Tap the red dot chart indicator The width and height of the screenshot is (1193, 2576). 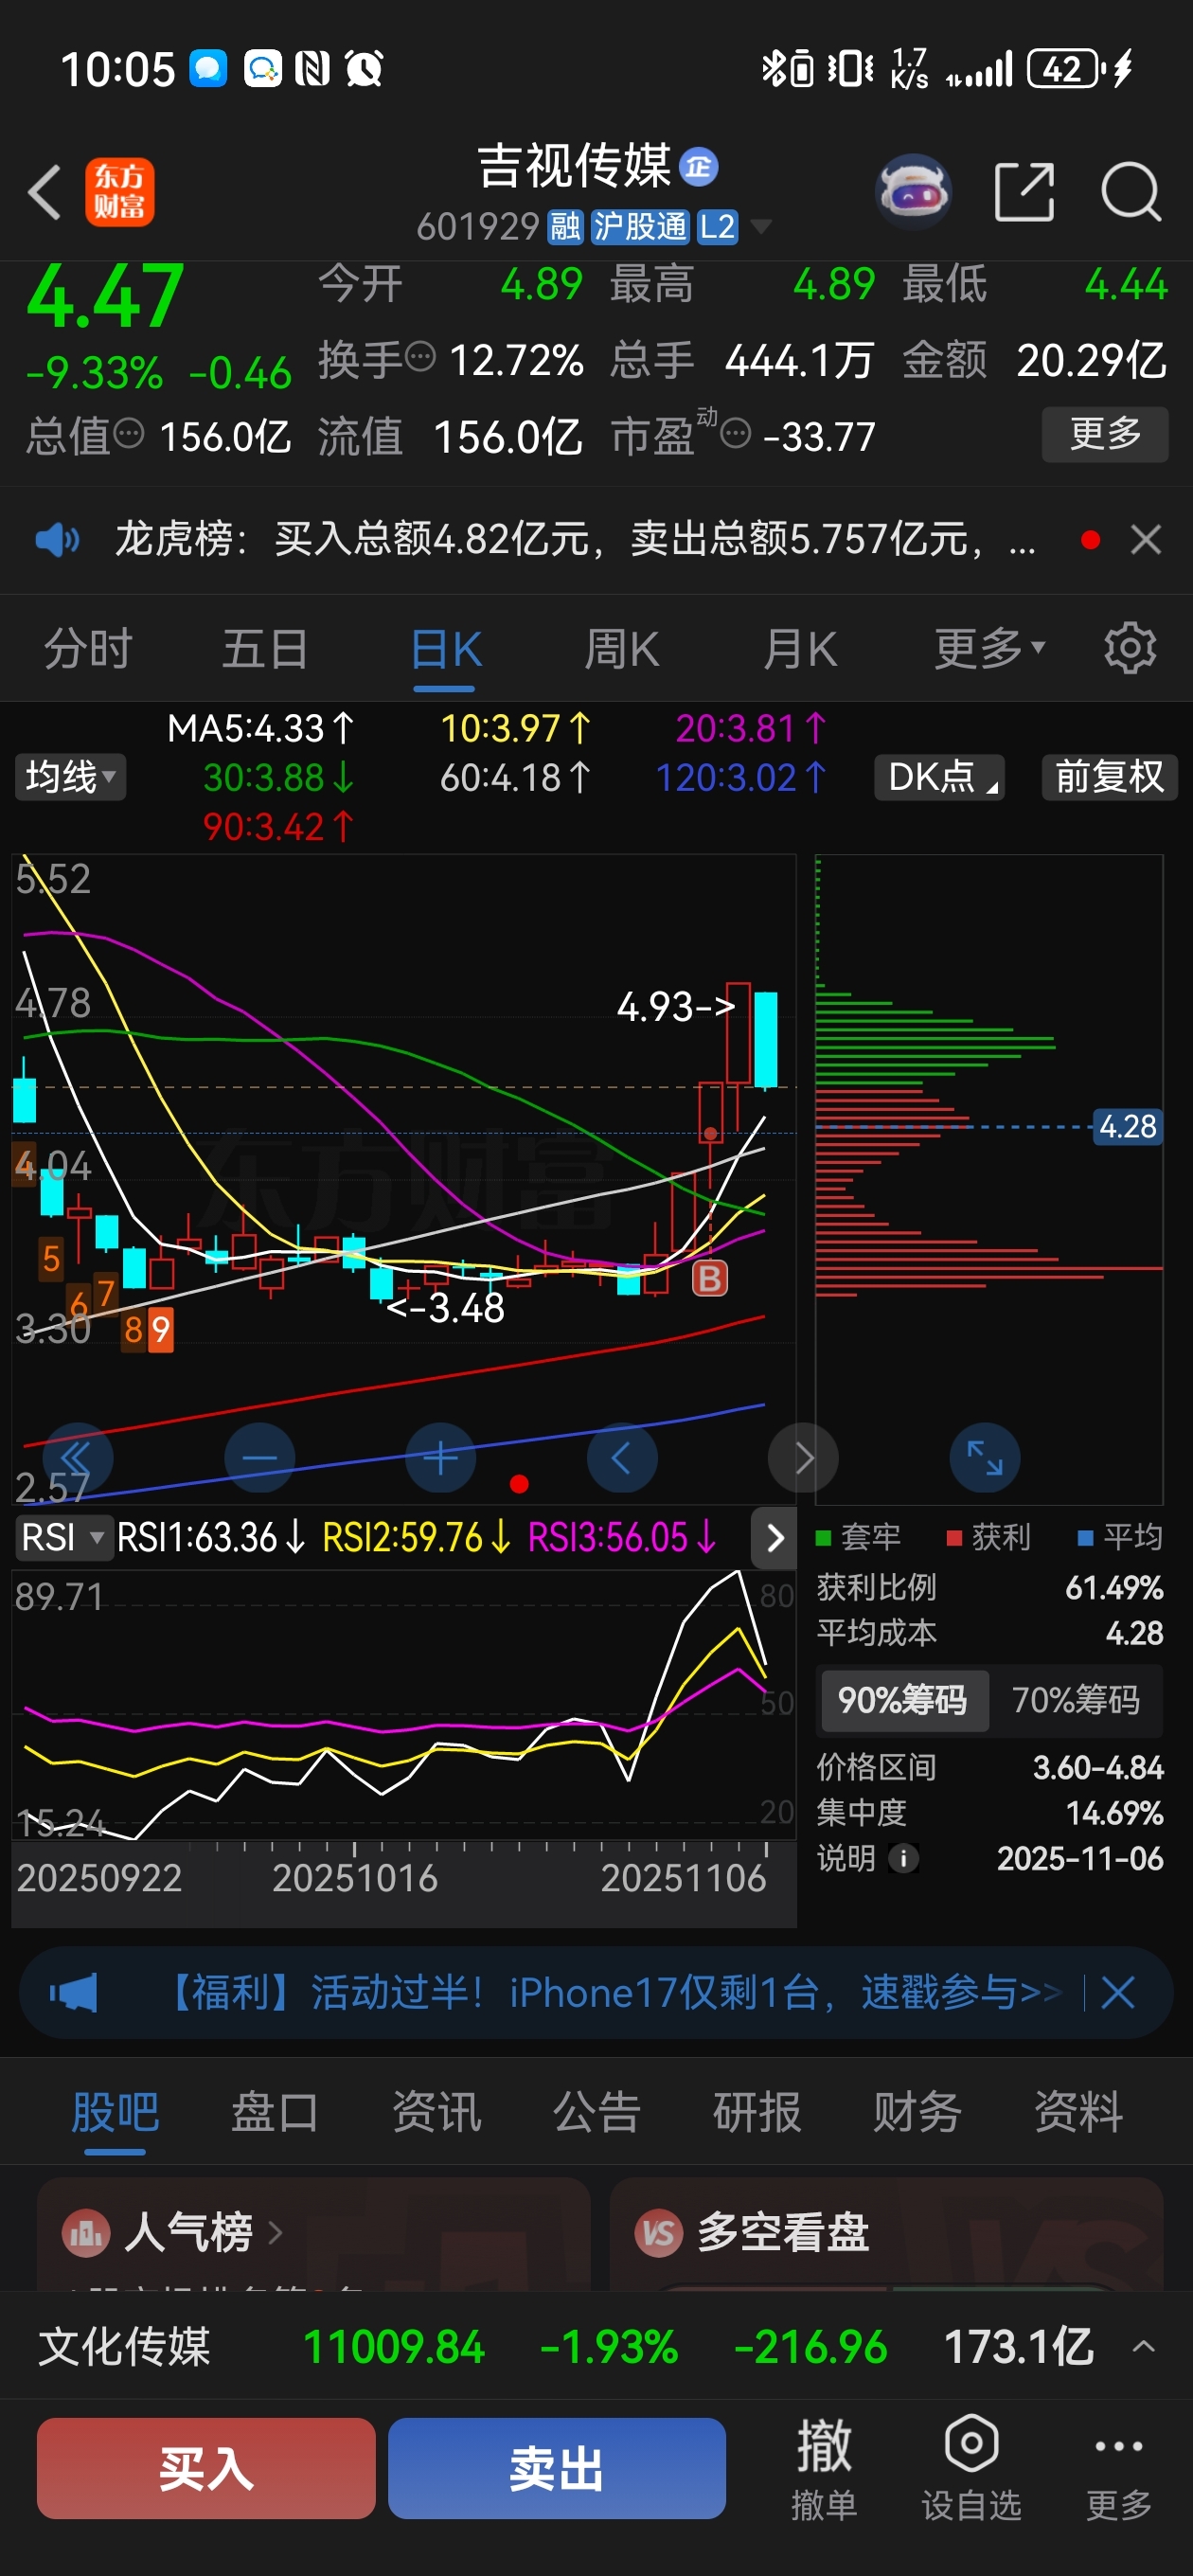pyautogui.click(x=519, y=1484)
